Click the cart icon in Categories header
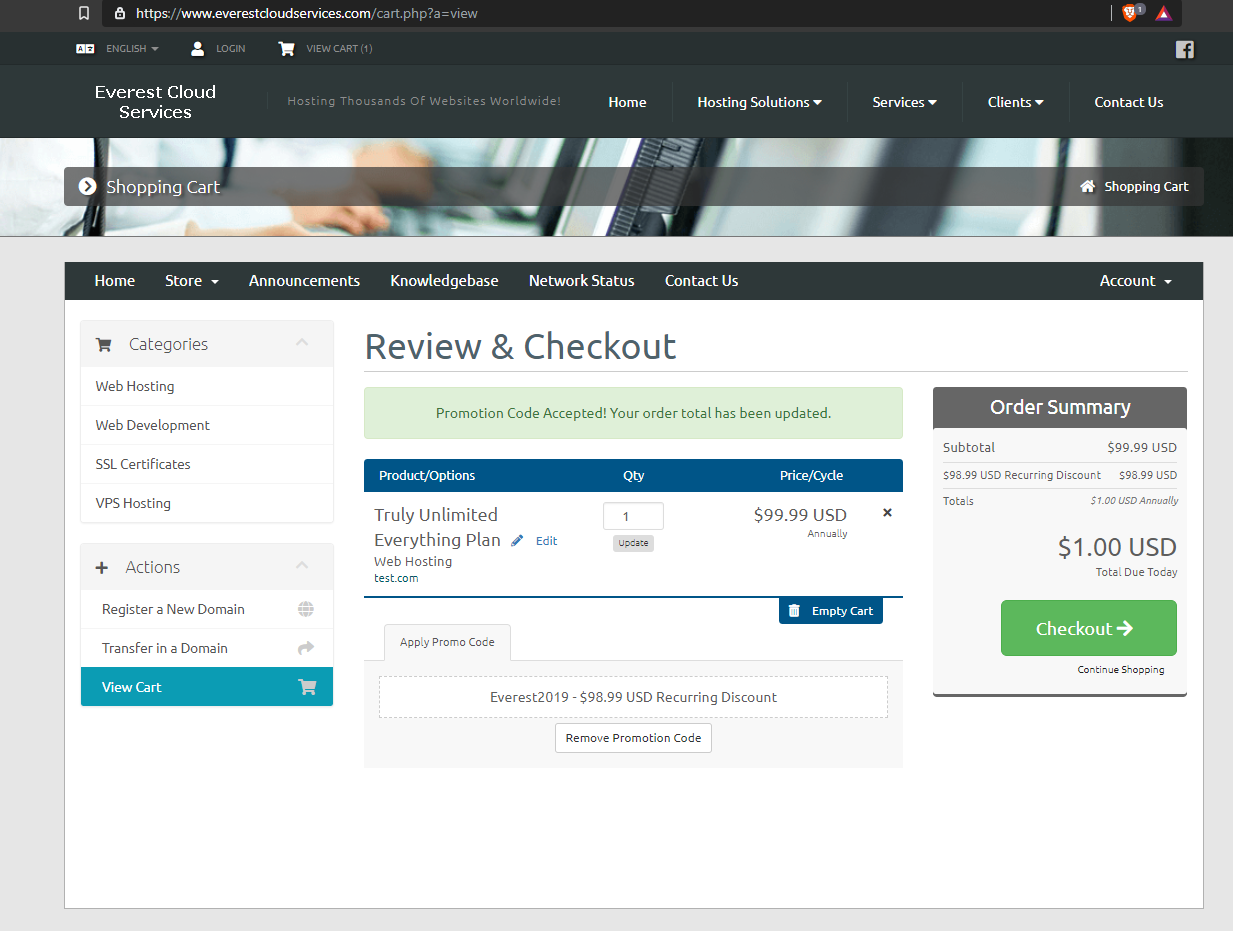Viewport: 1233px width, 931px height. pos(103,344)
